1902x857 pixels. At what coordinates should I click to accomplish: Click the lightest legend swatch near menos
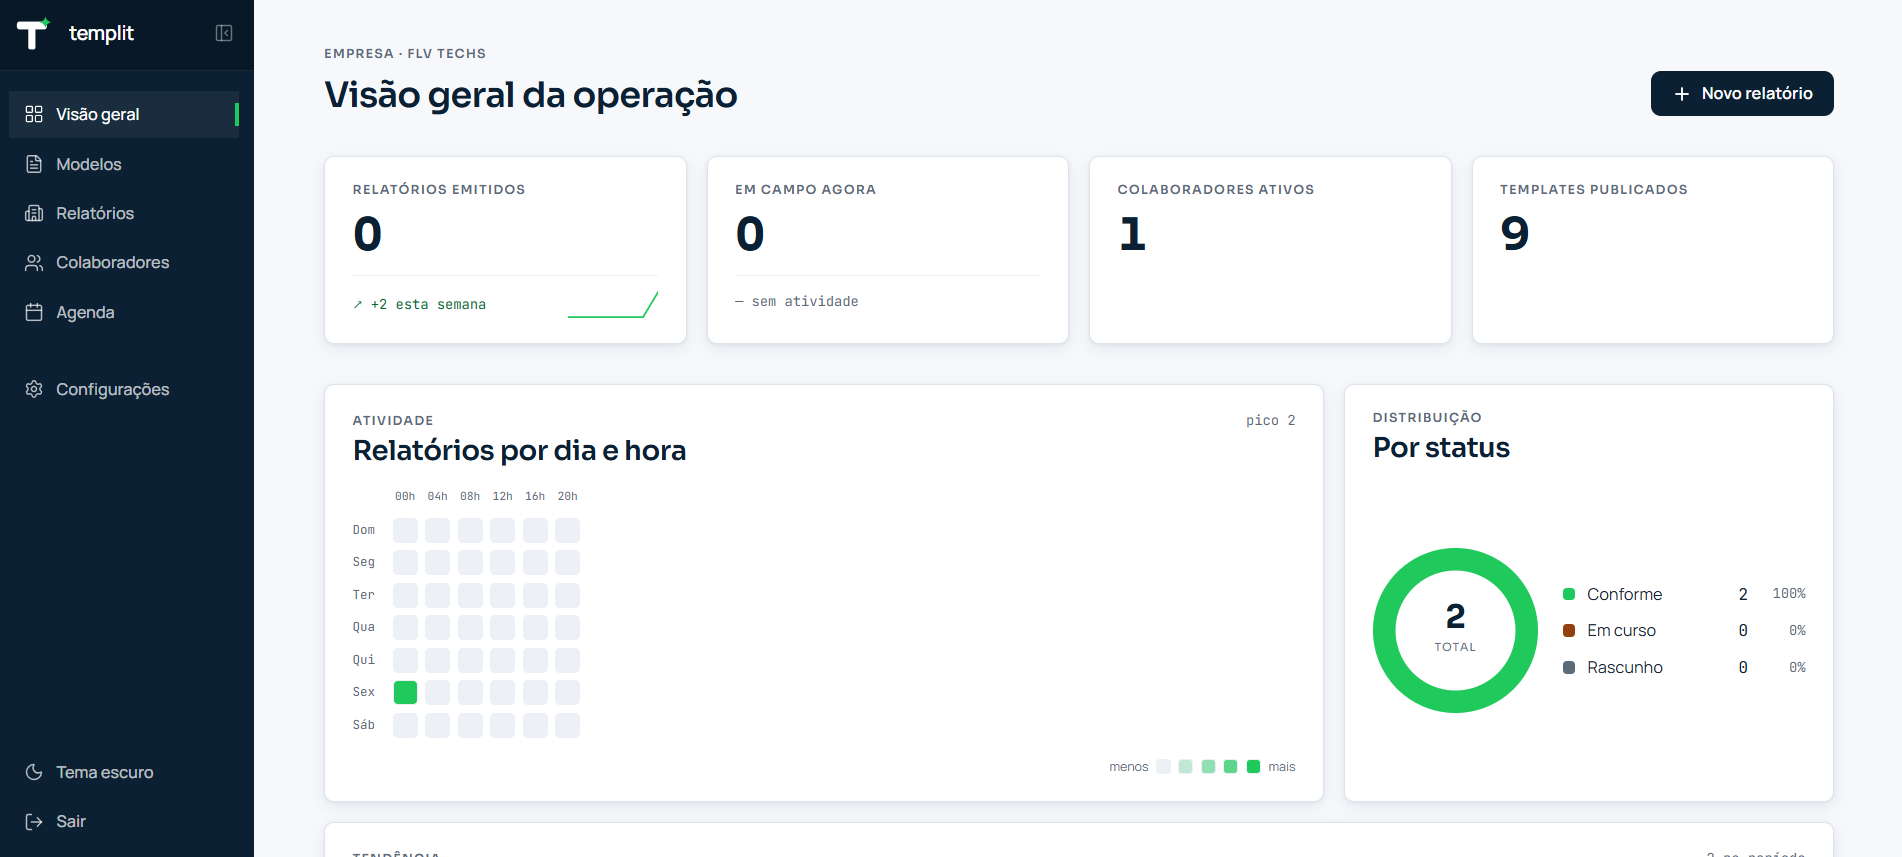click(1163, 767)
